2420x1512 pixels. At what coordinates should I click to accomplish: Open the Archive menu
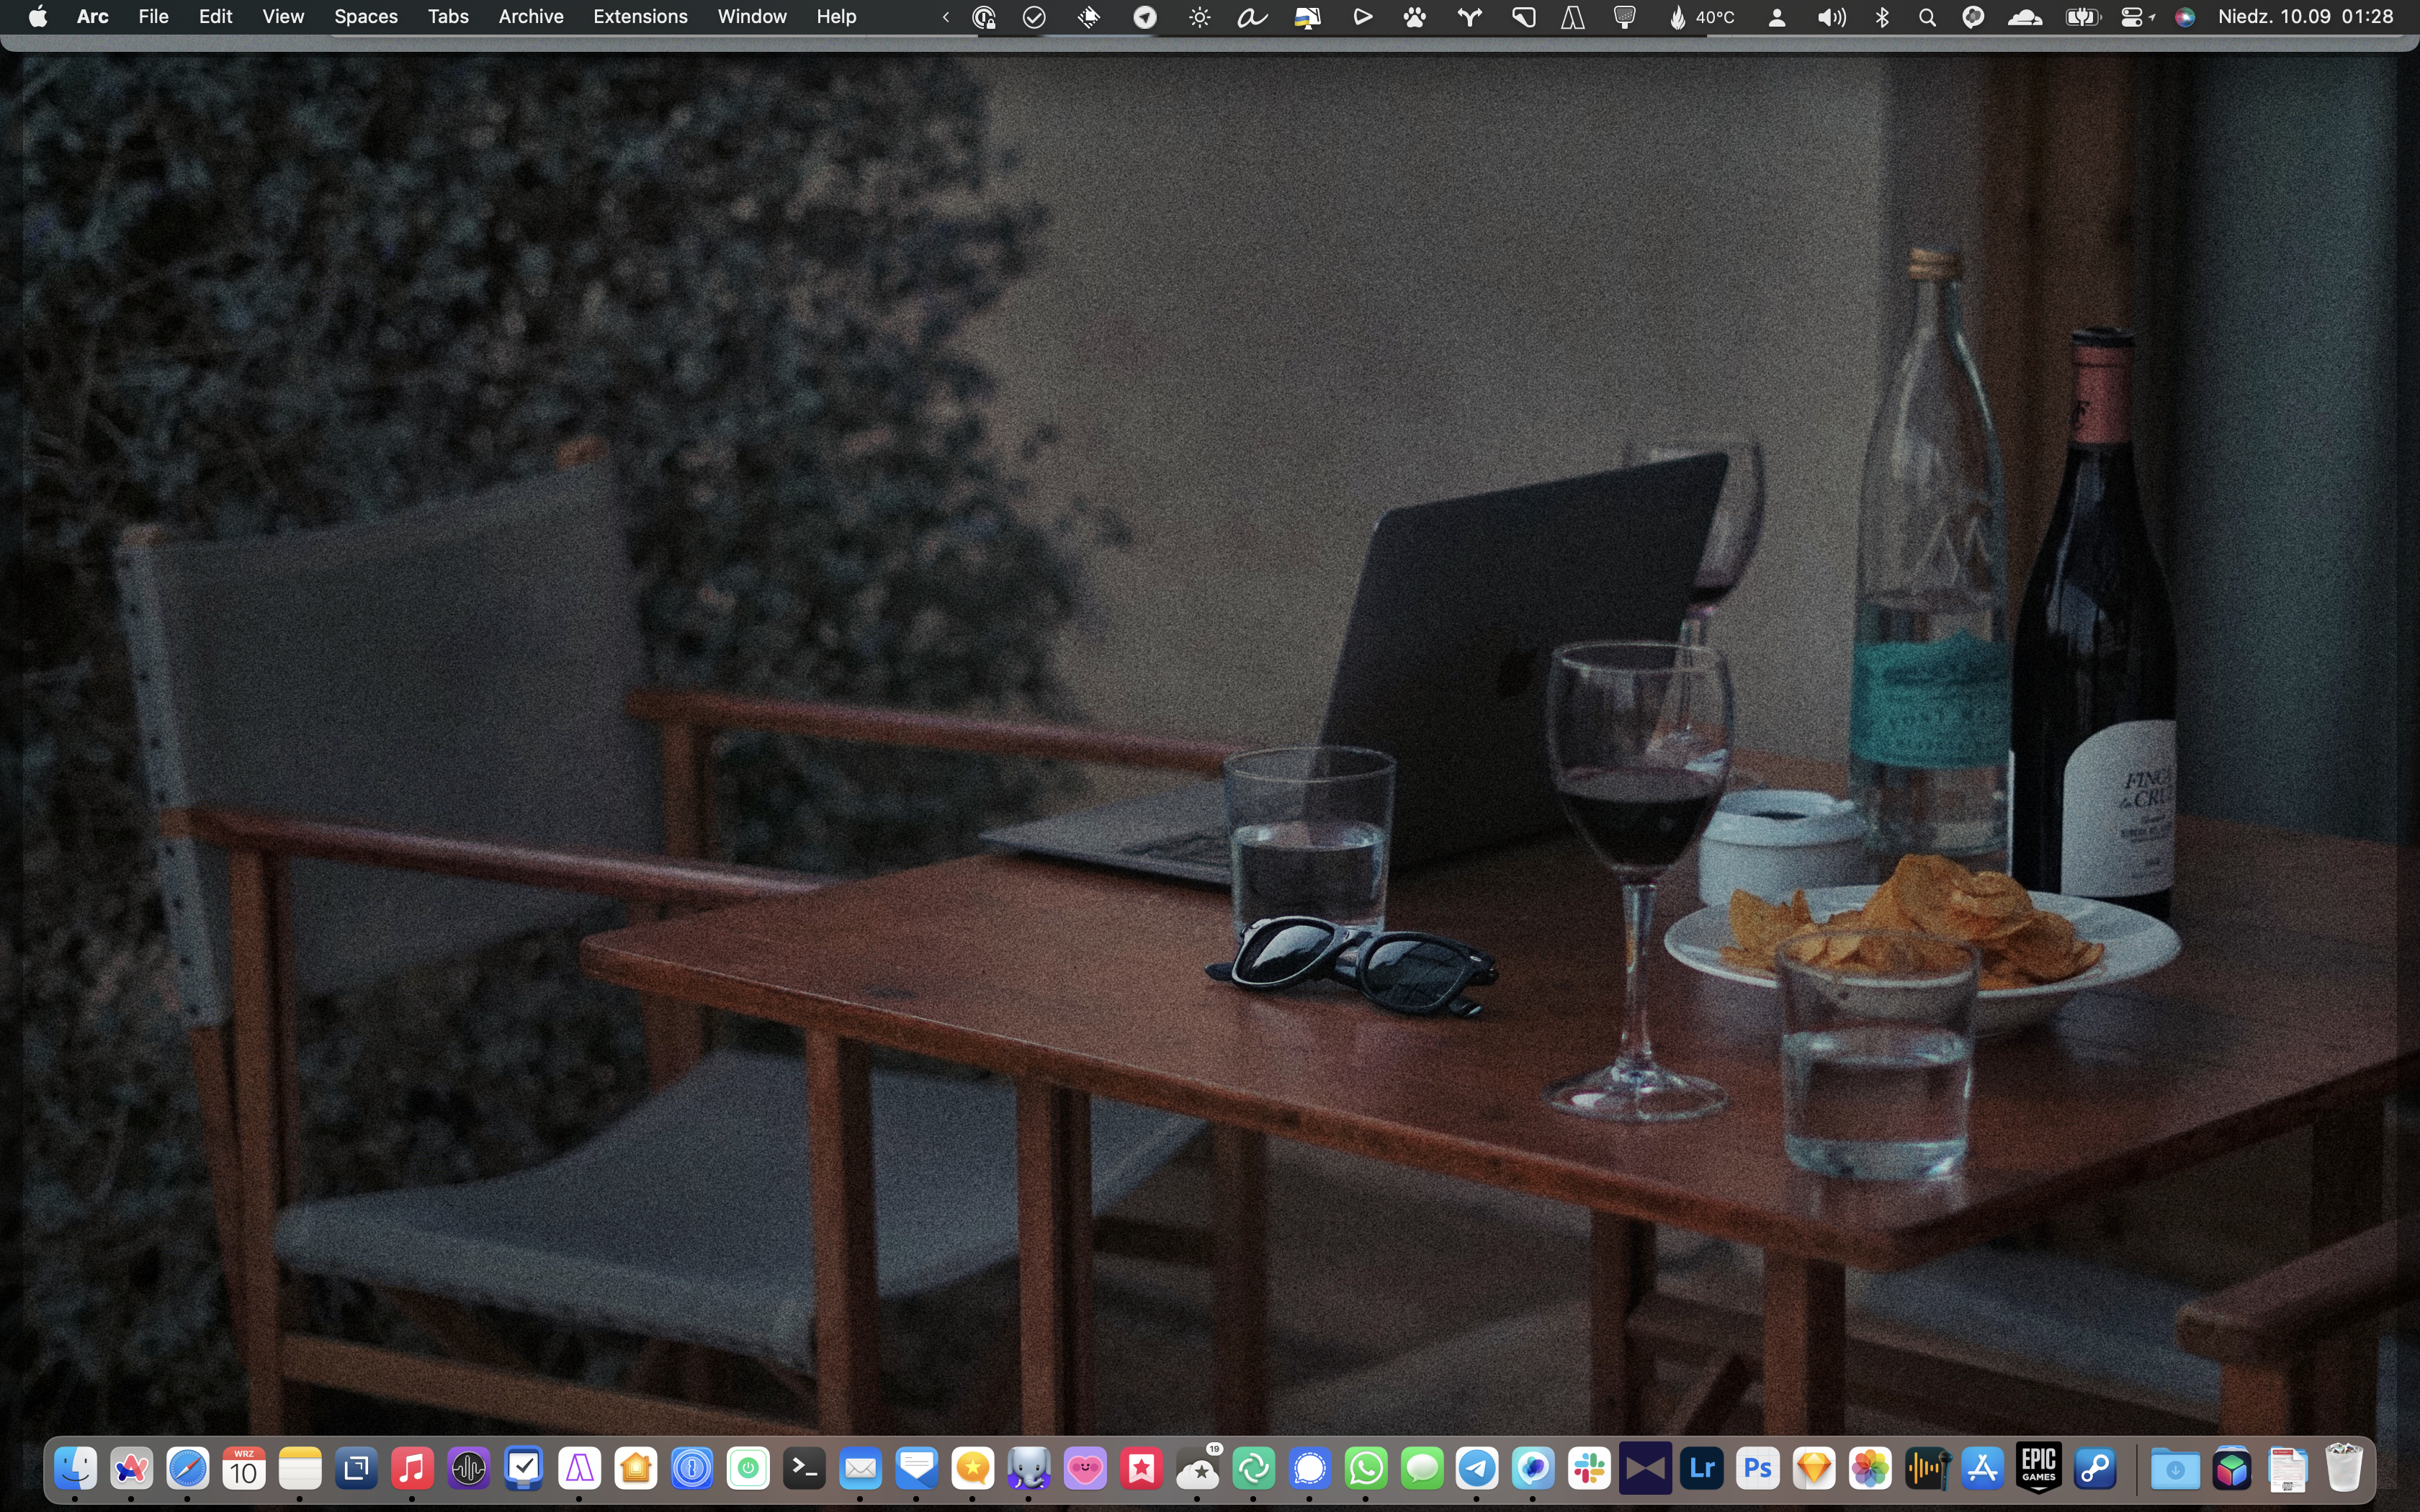click(530, 17)
